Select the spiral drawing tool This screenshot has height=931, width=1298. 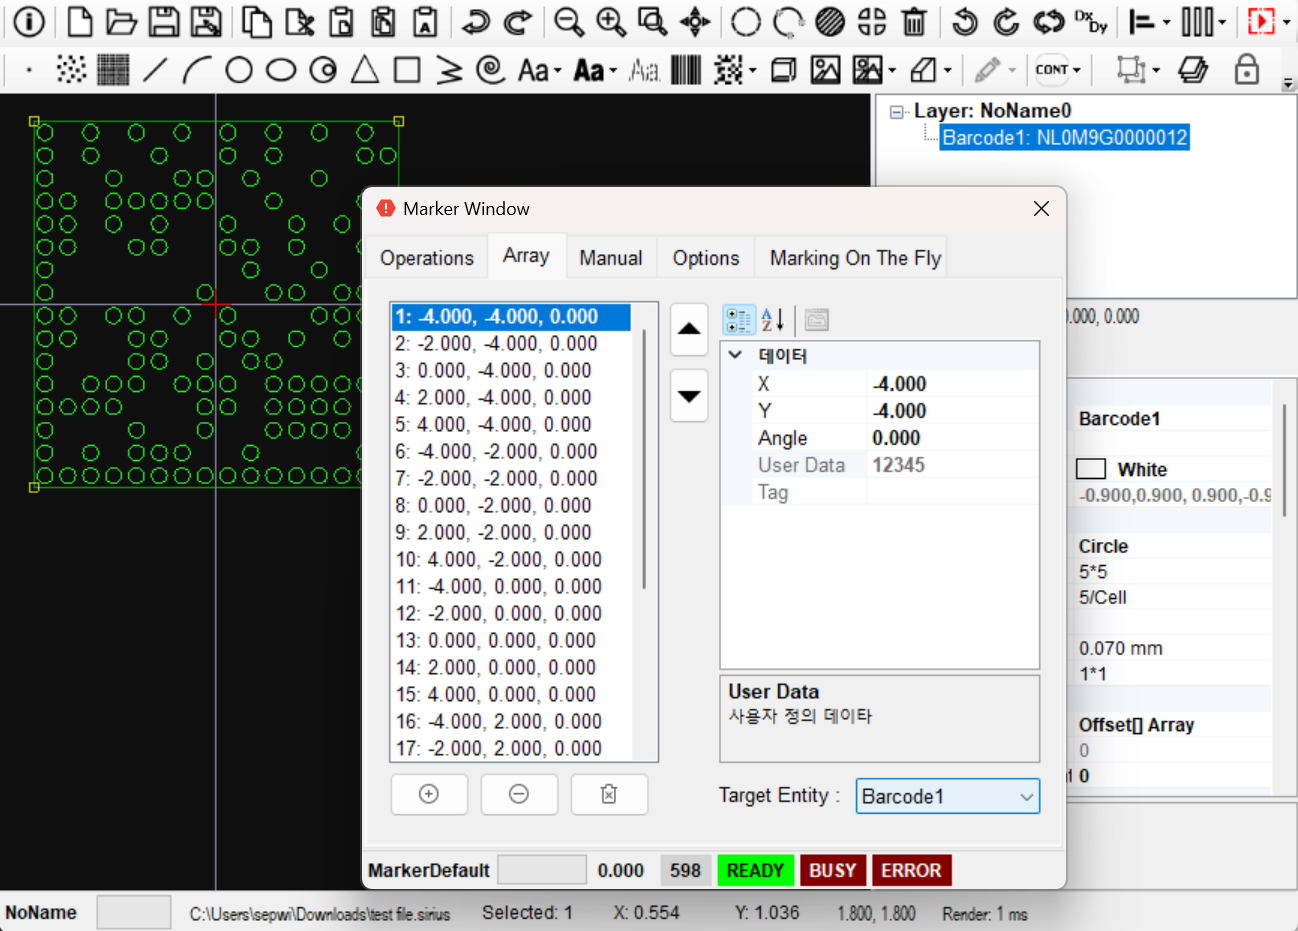point(490,70)
